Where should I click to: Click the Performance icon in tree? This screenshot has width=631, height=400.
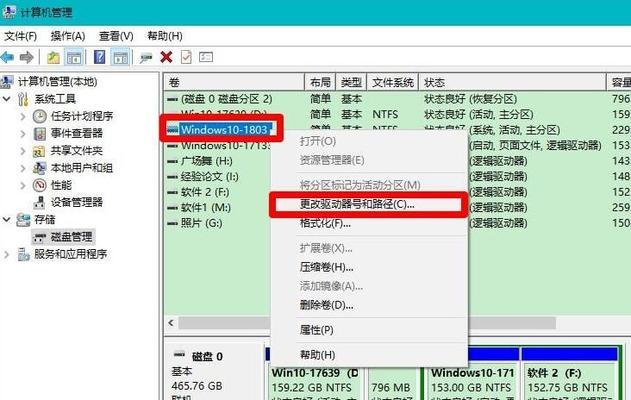pyautogui.click(x=39, y=185)
